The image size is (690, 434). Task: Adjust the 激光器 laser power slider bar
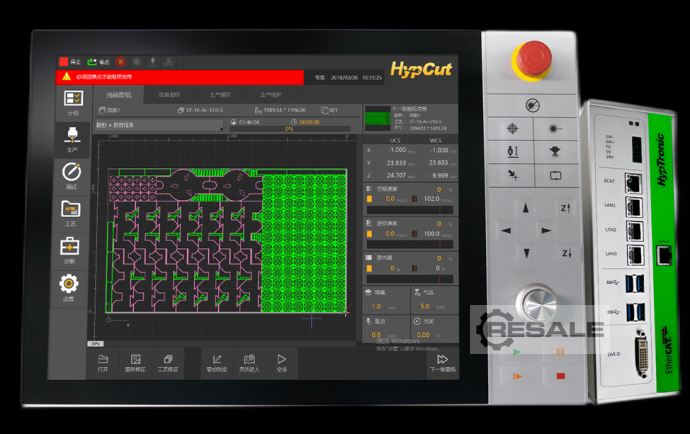pos(410,279)
